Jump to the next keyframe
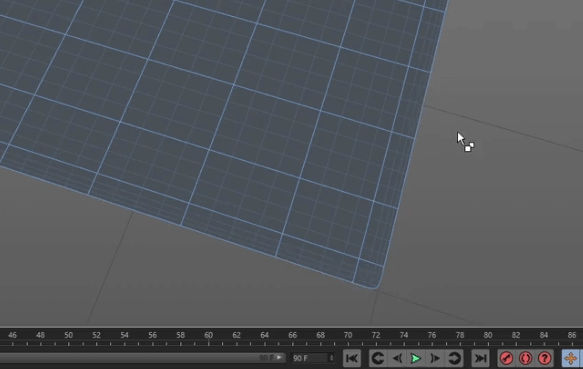 tap(454, 358)
